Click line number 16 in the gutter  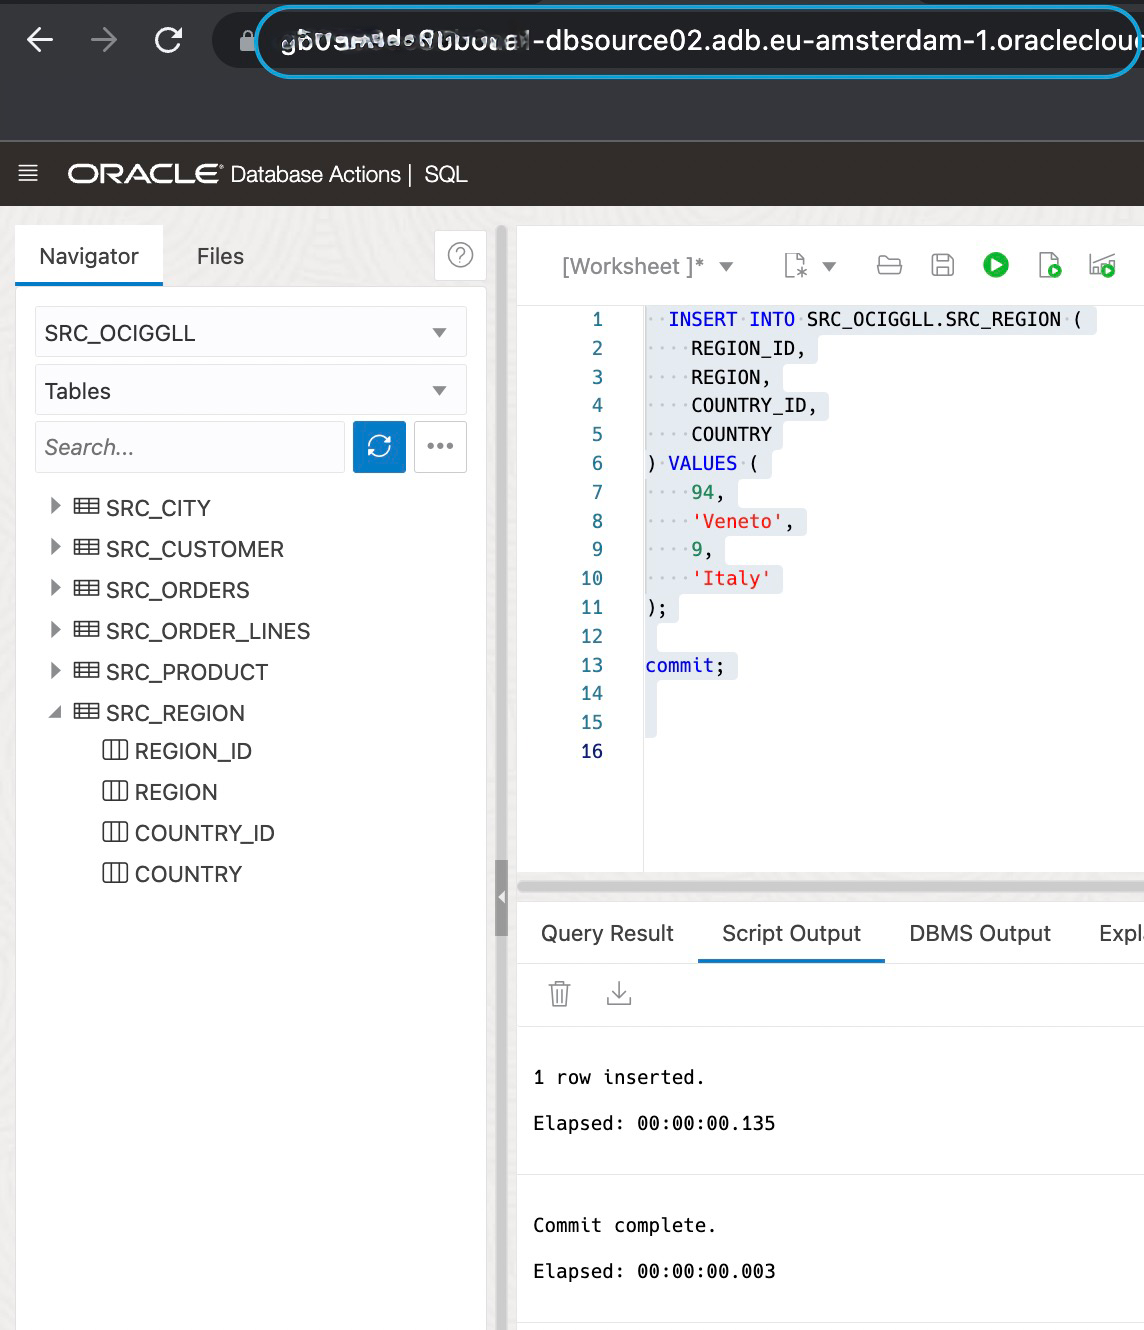click(x=592, y=751)
